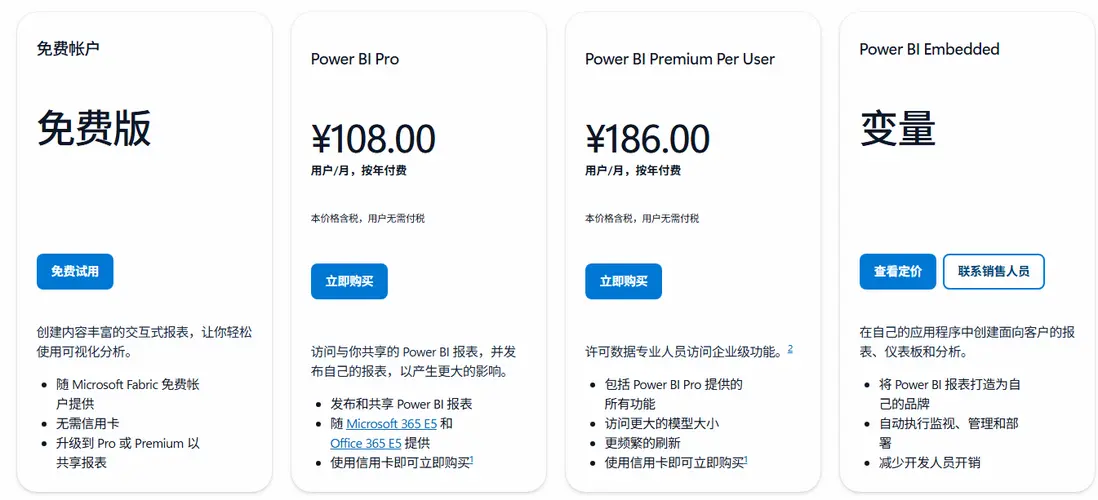Click the 变量 price text
Screen dimensions: 1098x500
897,129
